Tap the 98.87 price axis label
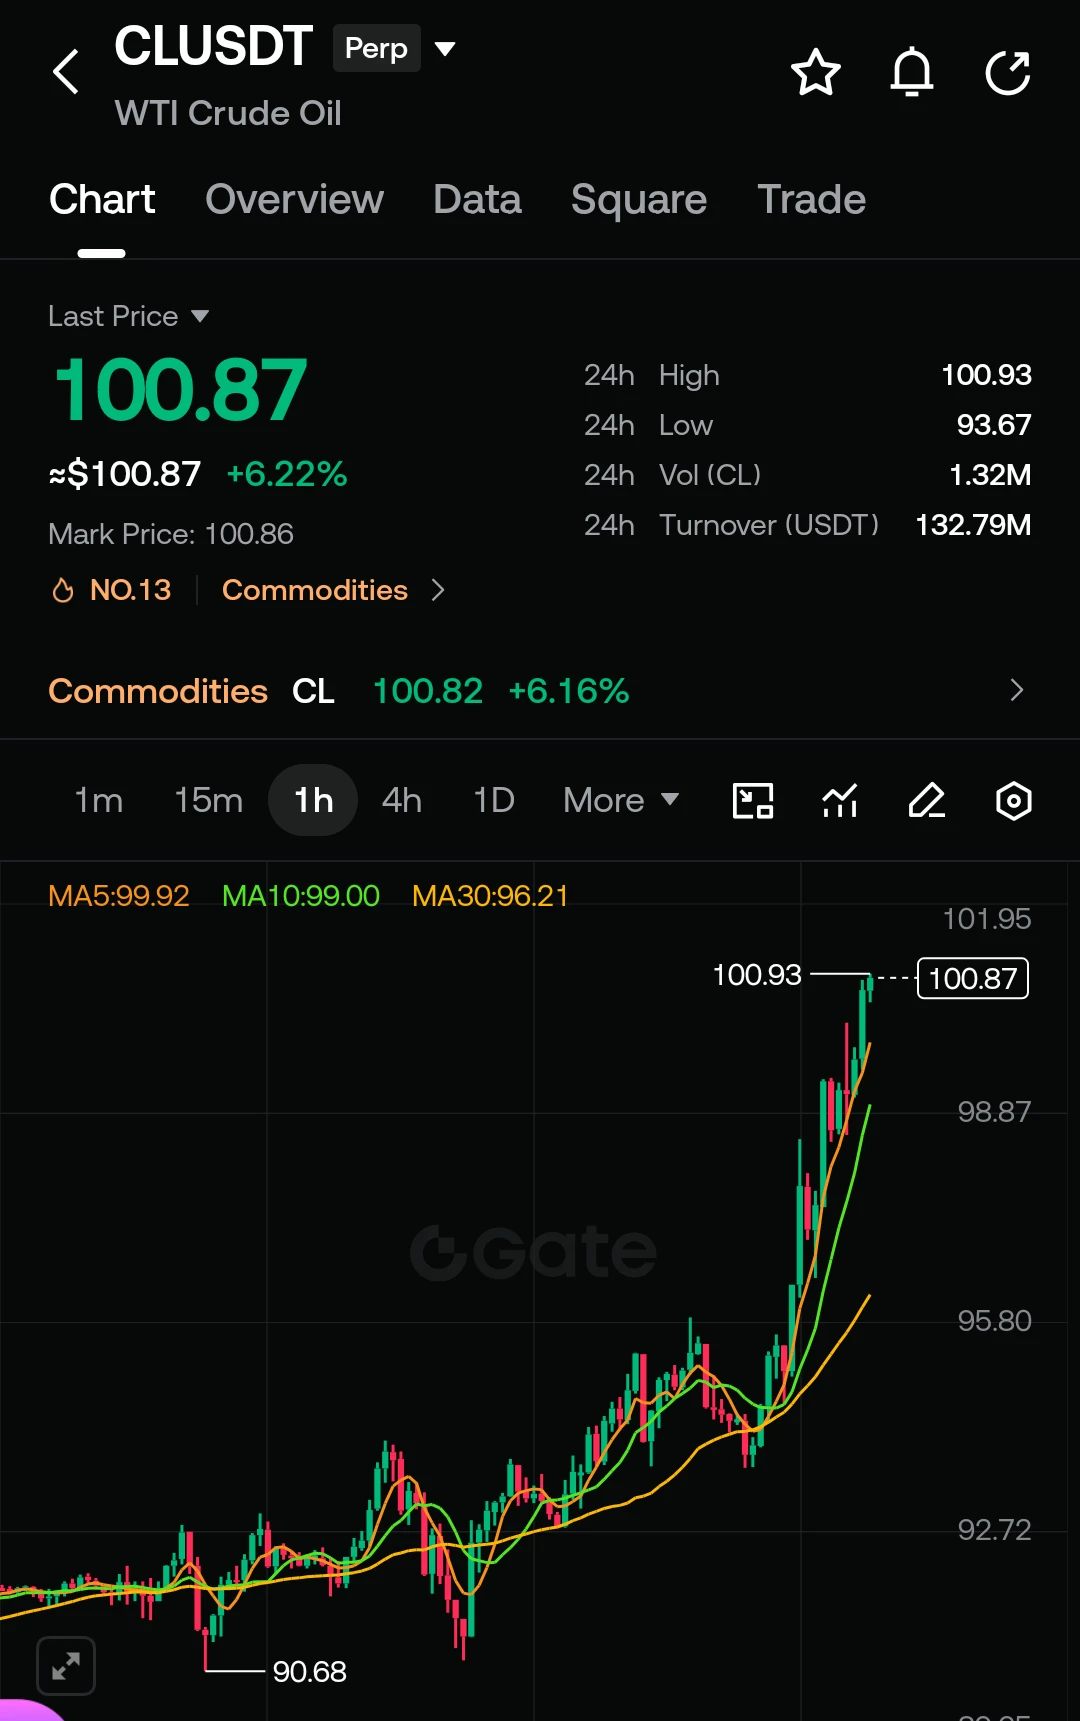 [x=994, y=1112]
